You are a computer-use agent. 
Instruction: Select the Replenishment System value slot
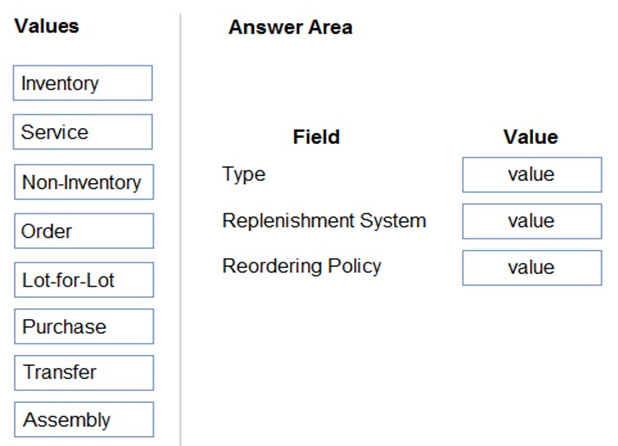tap(531, 221)
